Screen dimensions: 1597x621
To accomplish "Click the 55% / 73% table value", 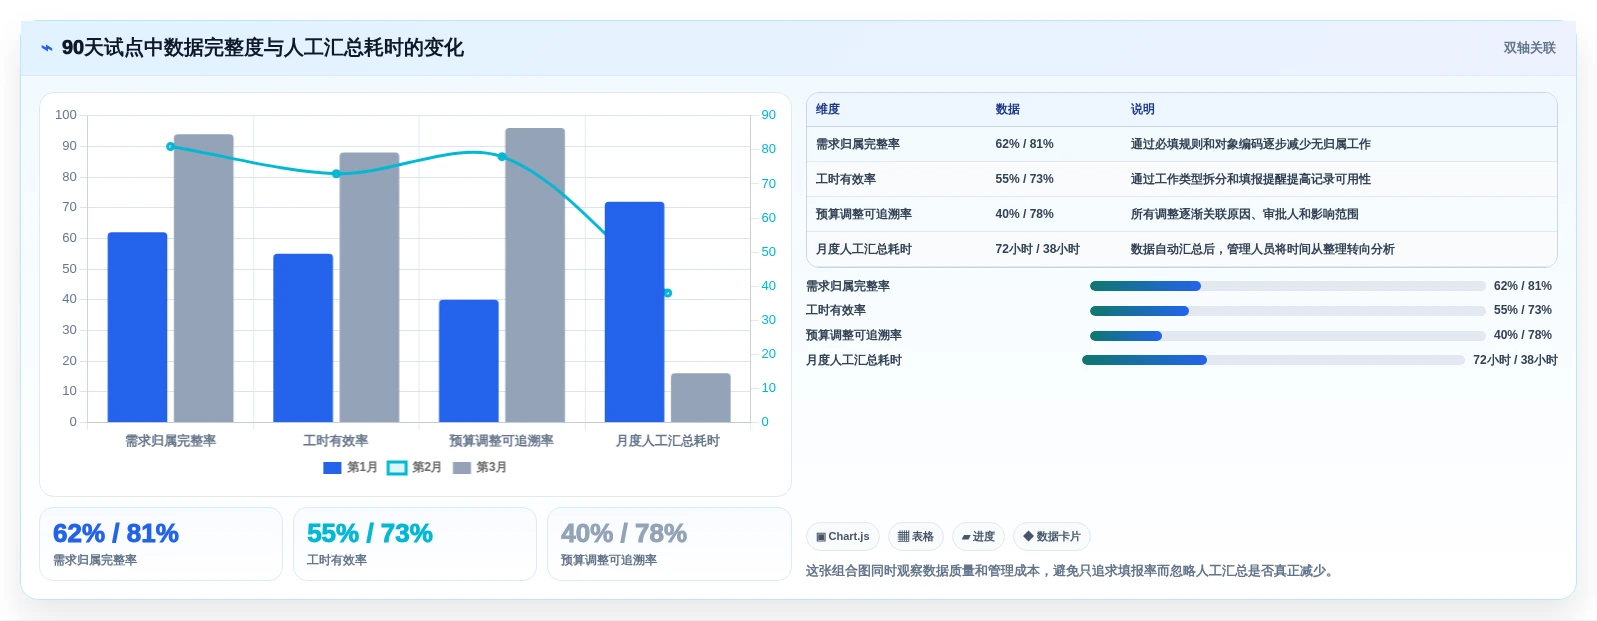I will pos(1024,179).
